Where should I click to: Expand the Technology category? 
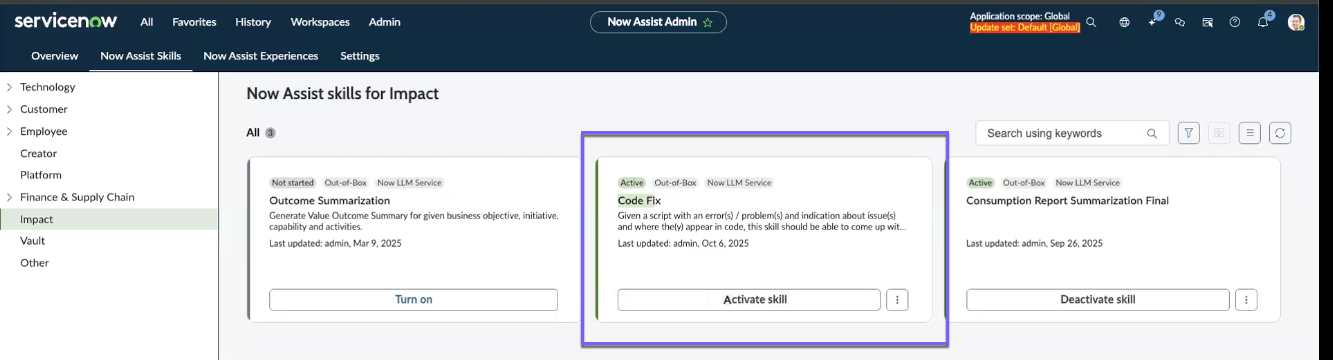(x=10, y=87)
